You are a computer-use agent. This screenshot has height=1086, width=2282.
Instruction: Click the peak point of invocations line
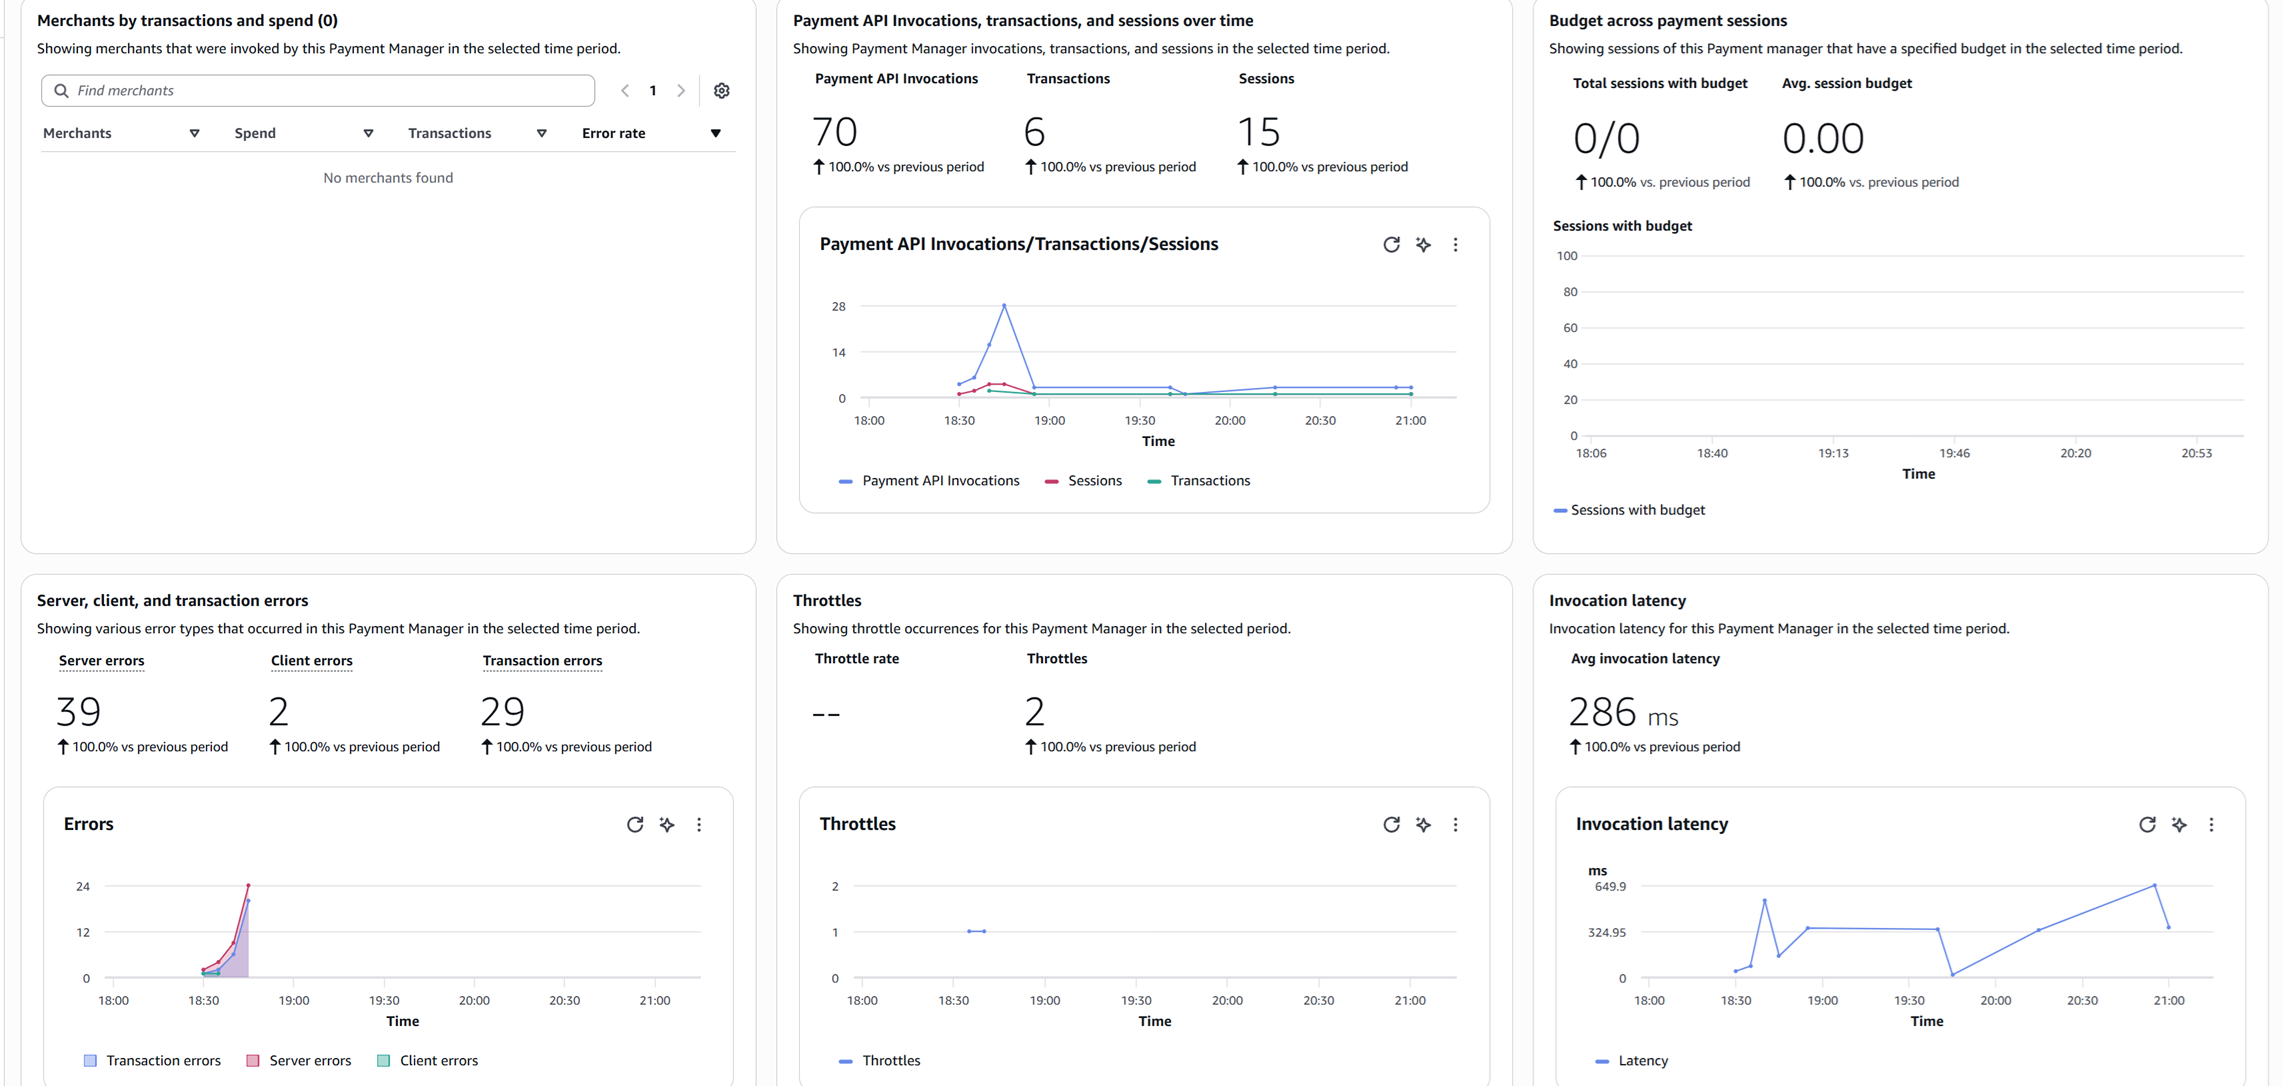click(1004, 305)
